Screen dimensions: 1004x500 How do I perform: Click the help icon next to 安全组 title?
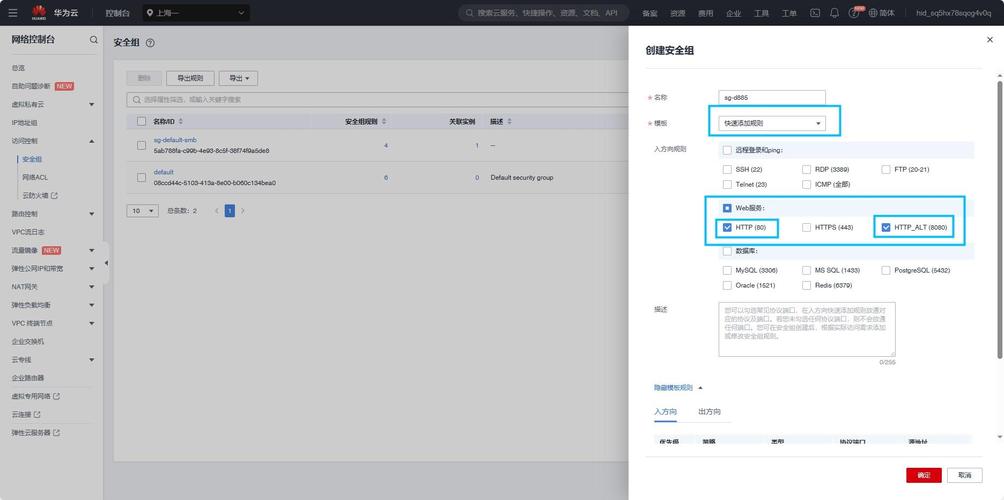150,43
